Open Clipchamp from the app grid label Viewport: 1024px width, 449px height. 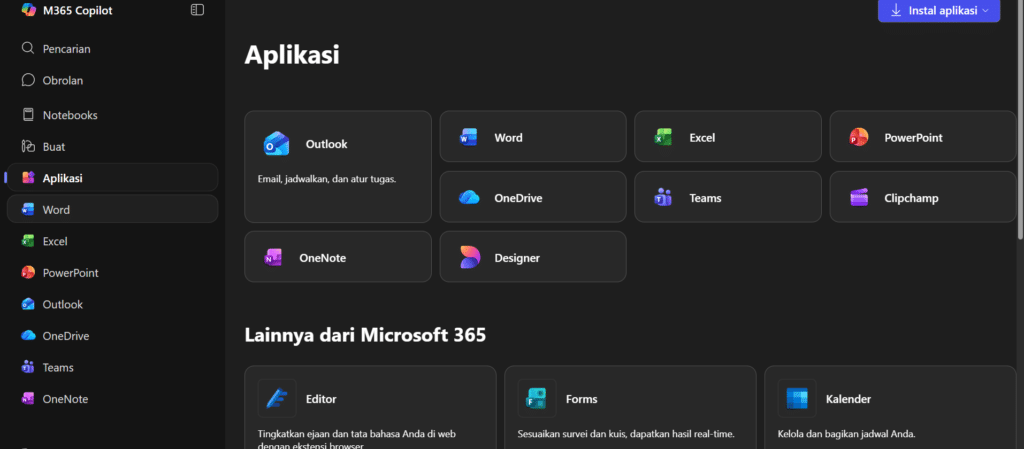[911, 198]
